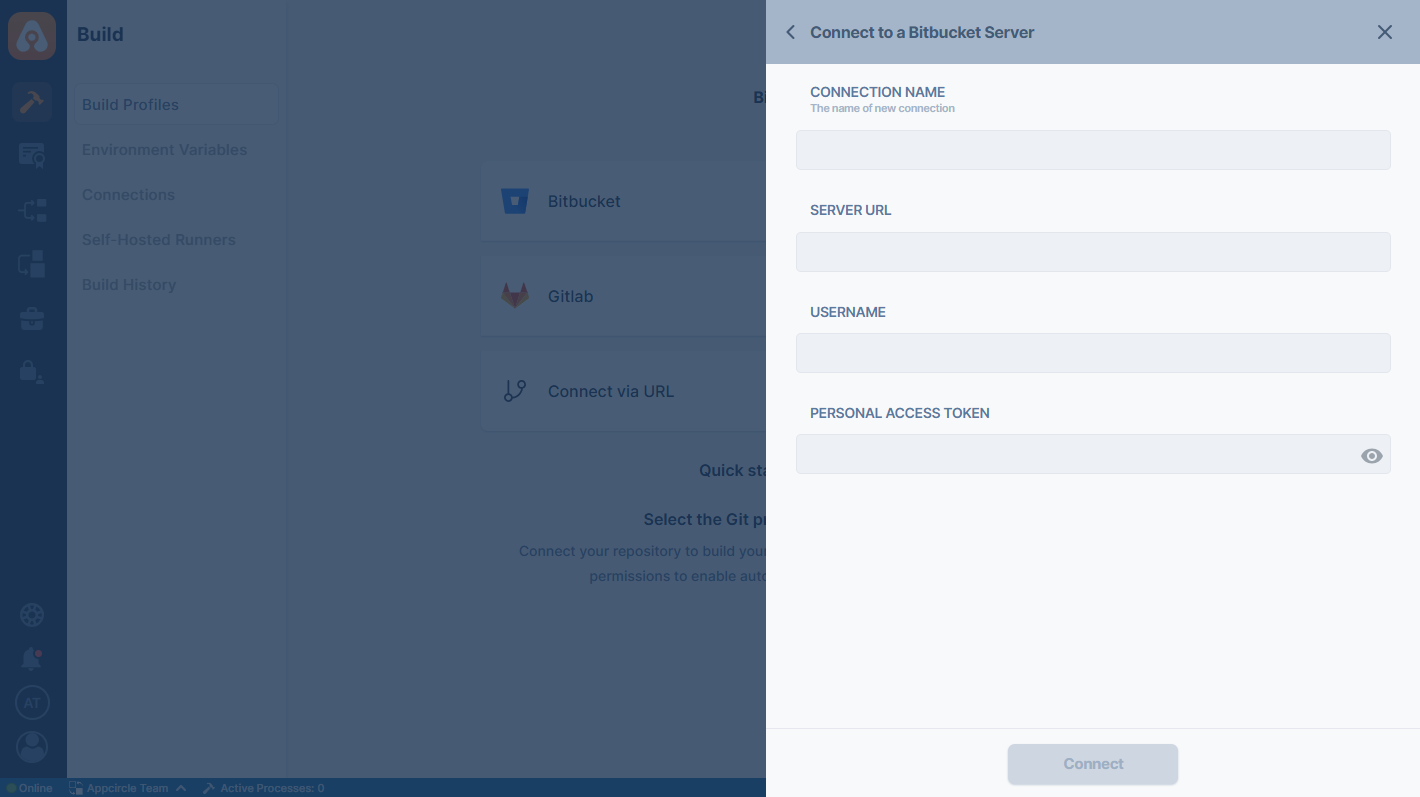
Task: Focus the Server URL input field
Action: point(1093,252)
